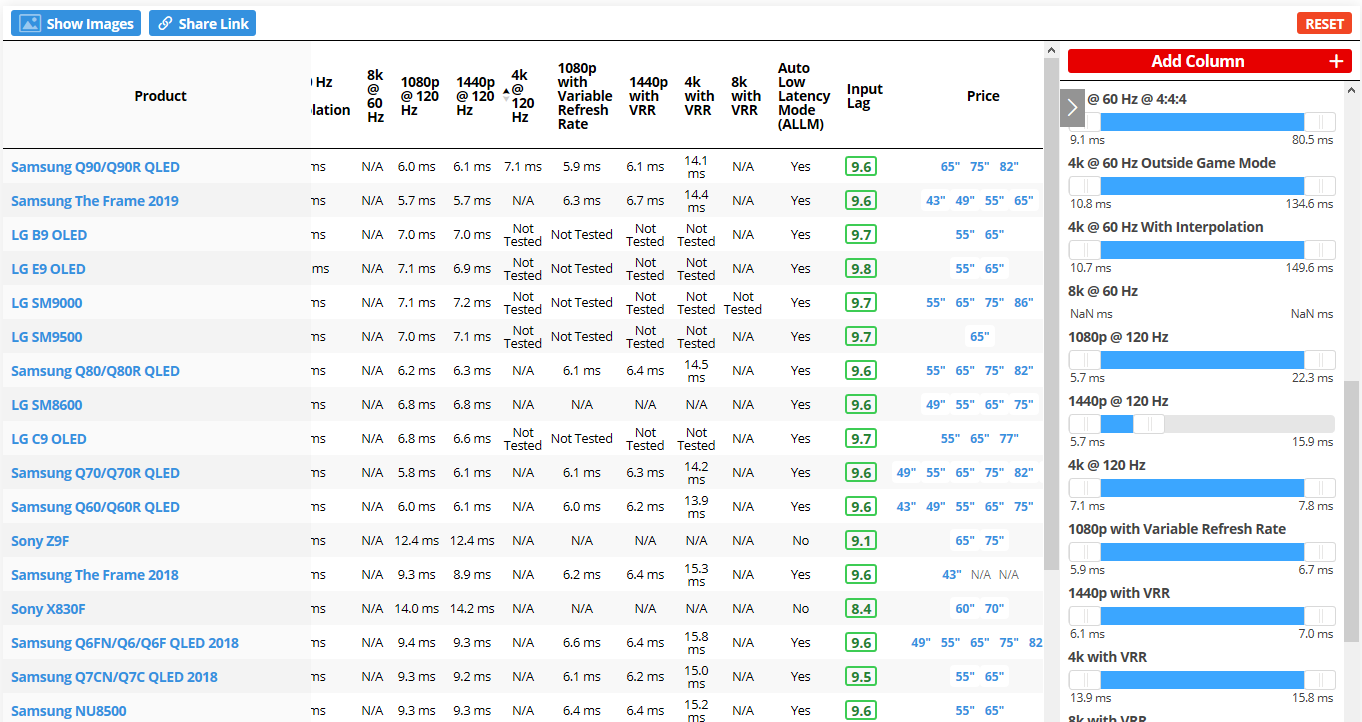Screen dimensions: 1362x722
Task: Click the filter panel vertical scrollbar
Action: [1351, 510]
